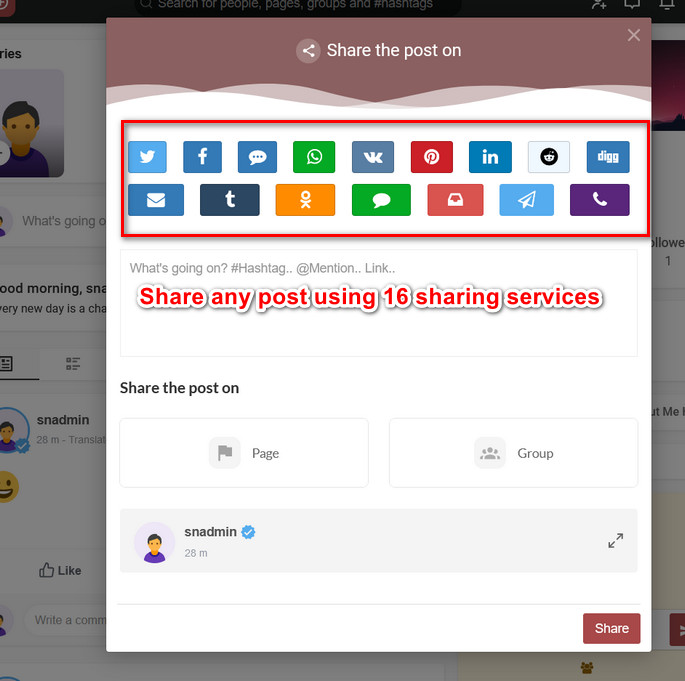The image size is (685, 681).
Task: Share the post on VK
Action: 373,157
